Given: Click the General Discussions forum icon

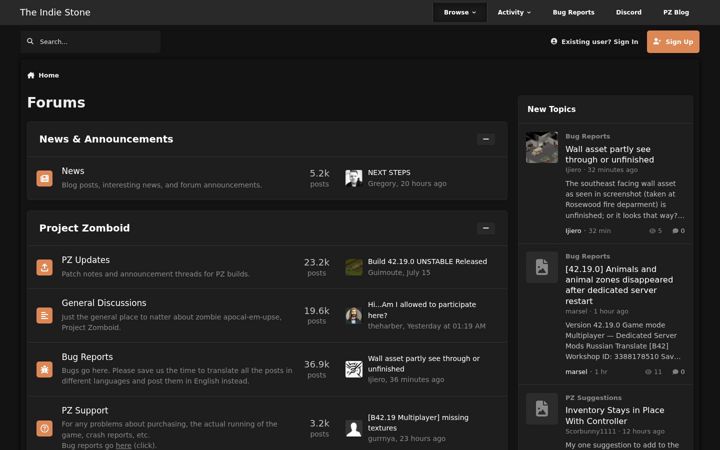Looking at the screenshot, I should click(x=45, y=315).
